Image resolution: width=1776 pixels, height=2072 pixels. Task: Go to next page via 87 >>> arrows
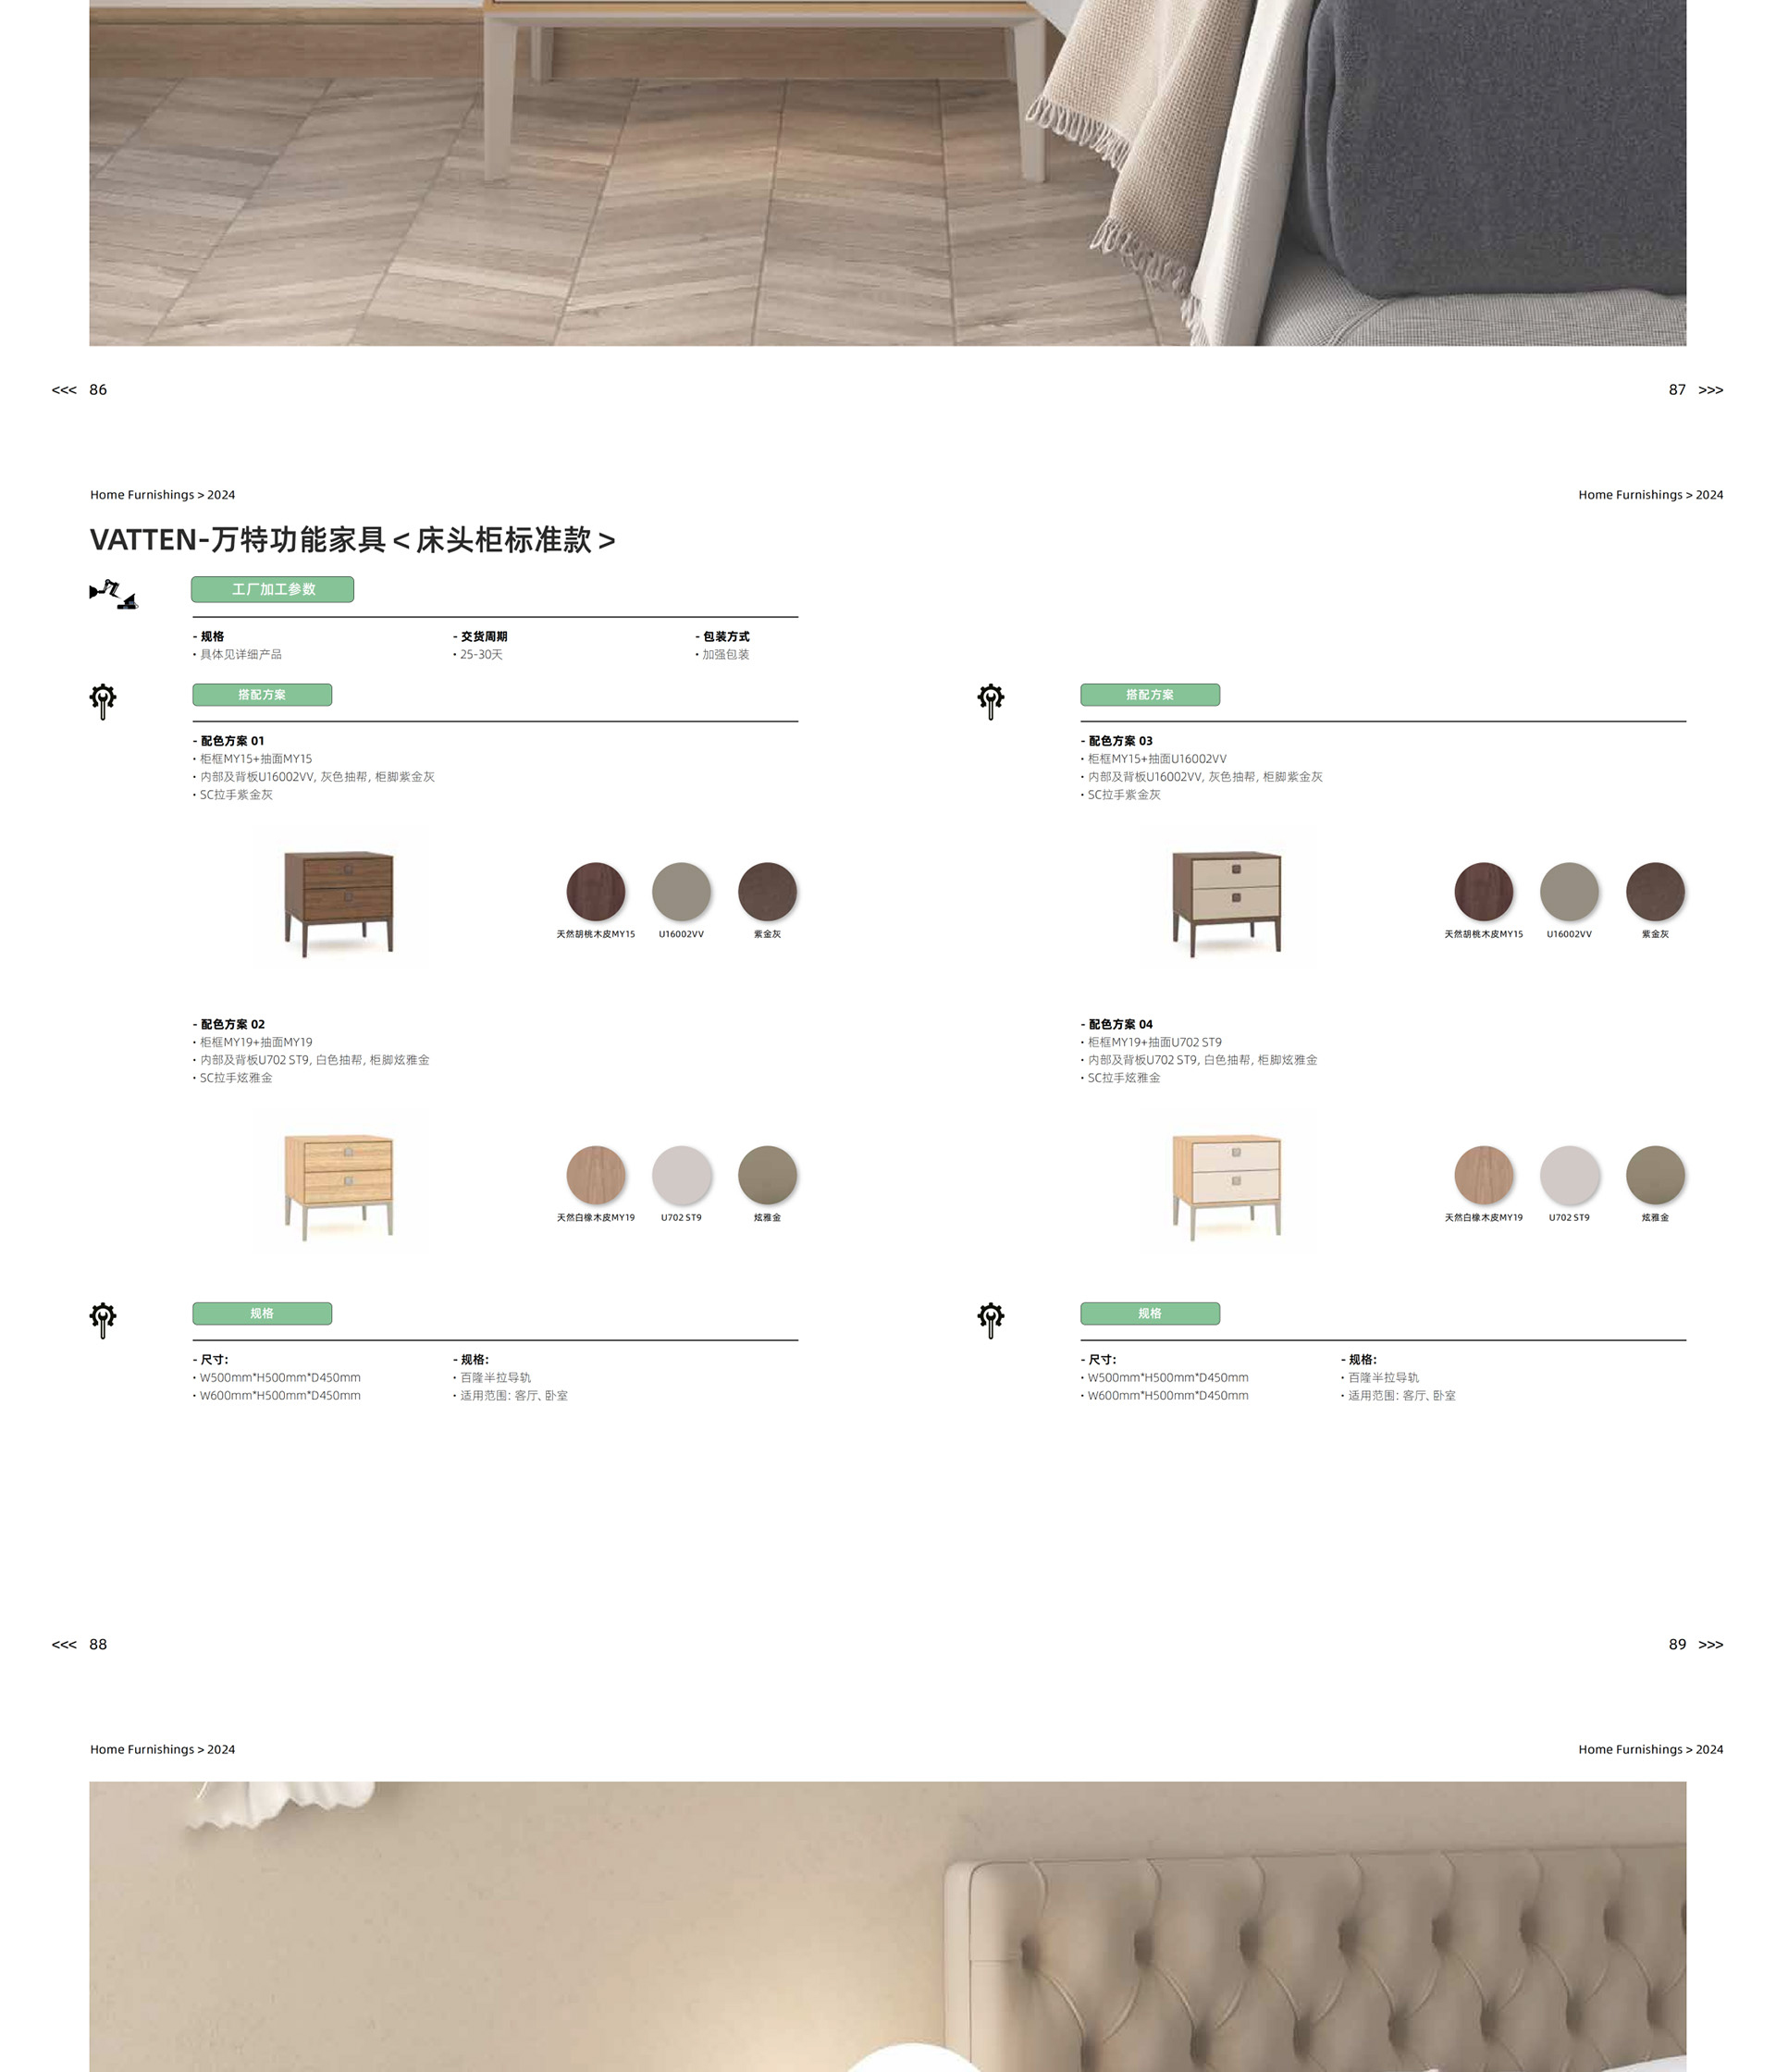coord(1711,390)
